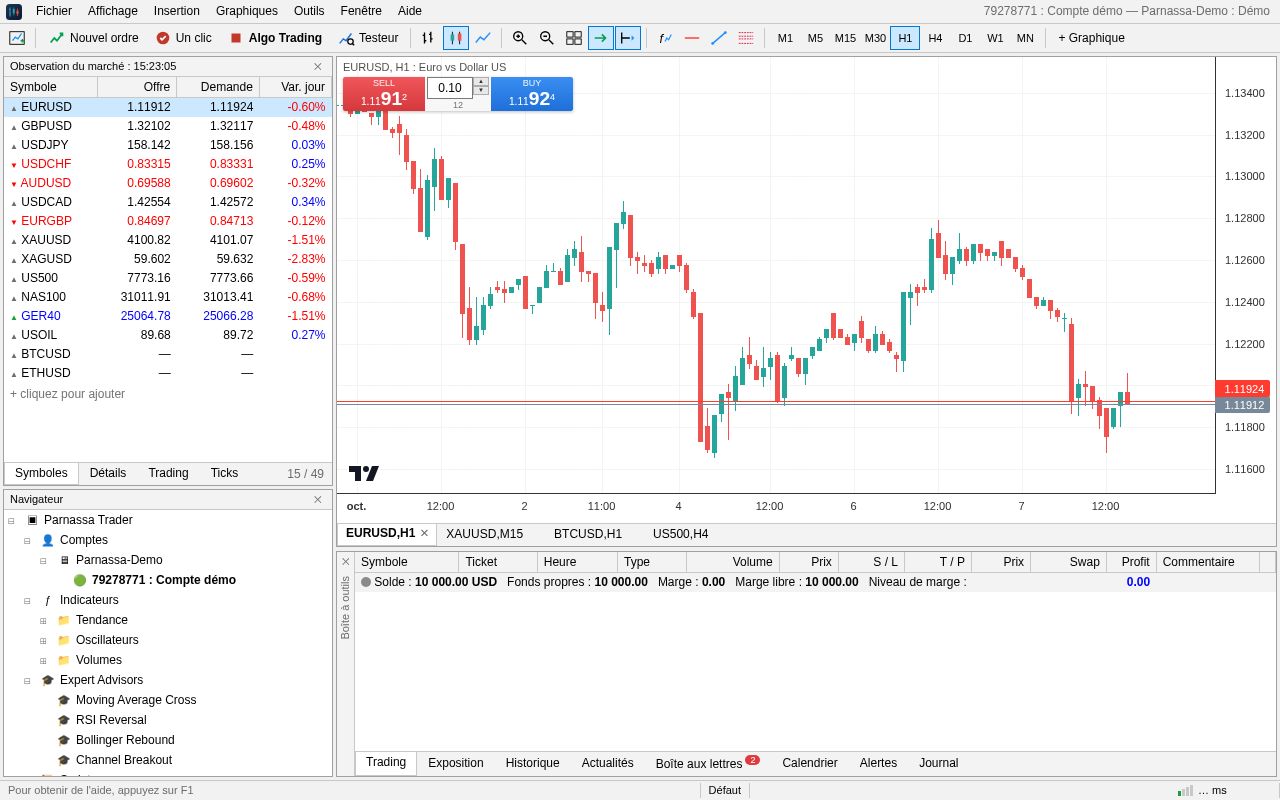
Task: Switch to the H4 timeframe
Action: point(935,38)
